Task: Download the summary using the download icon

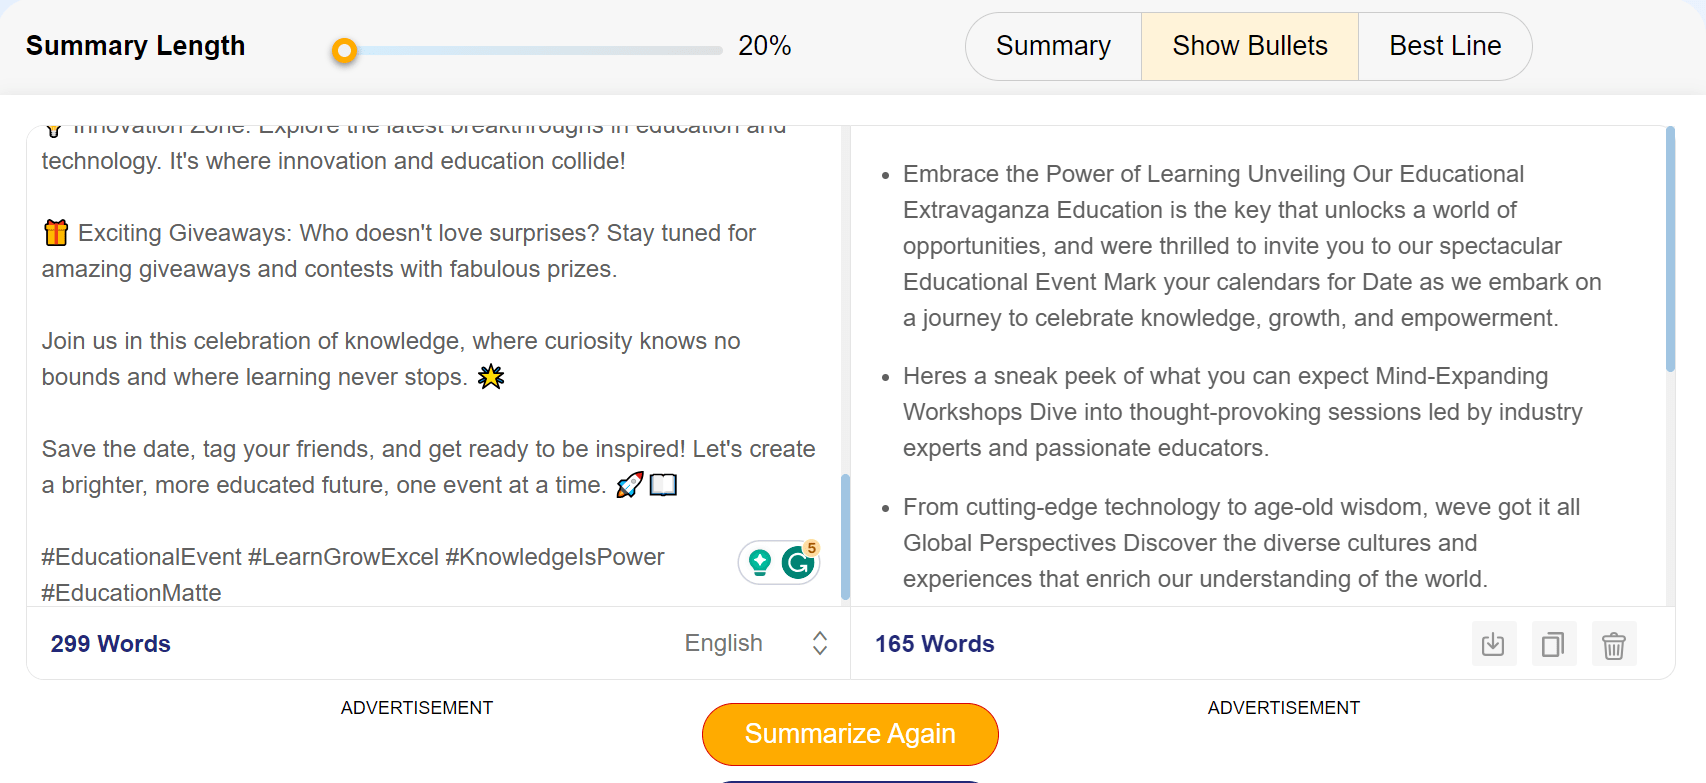Action: pyautogui.click(x=1493, y=644)
